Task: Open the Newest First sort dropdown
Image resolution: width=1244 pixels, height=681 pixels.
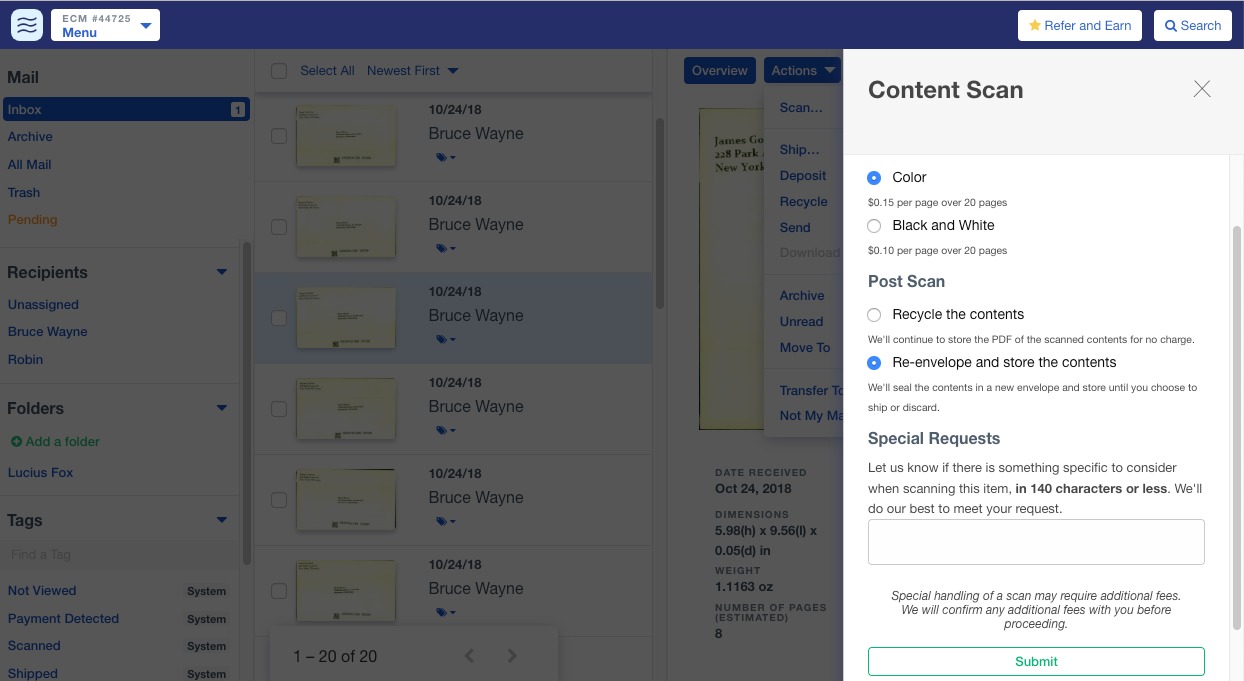Action: (x=412, y=70)
